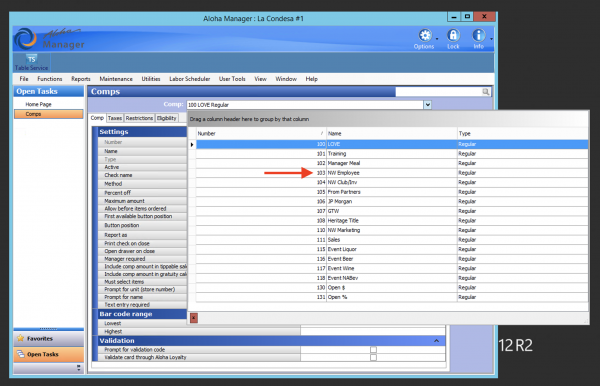Click the Comps search input field
This screenshot has height=386, width=600.
tap(439, 92)
